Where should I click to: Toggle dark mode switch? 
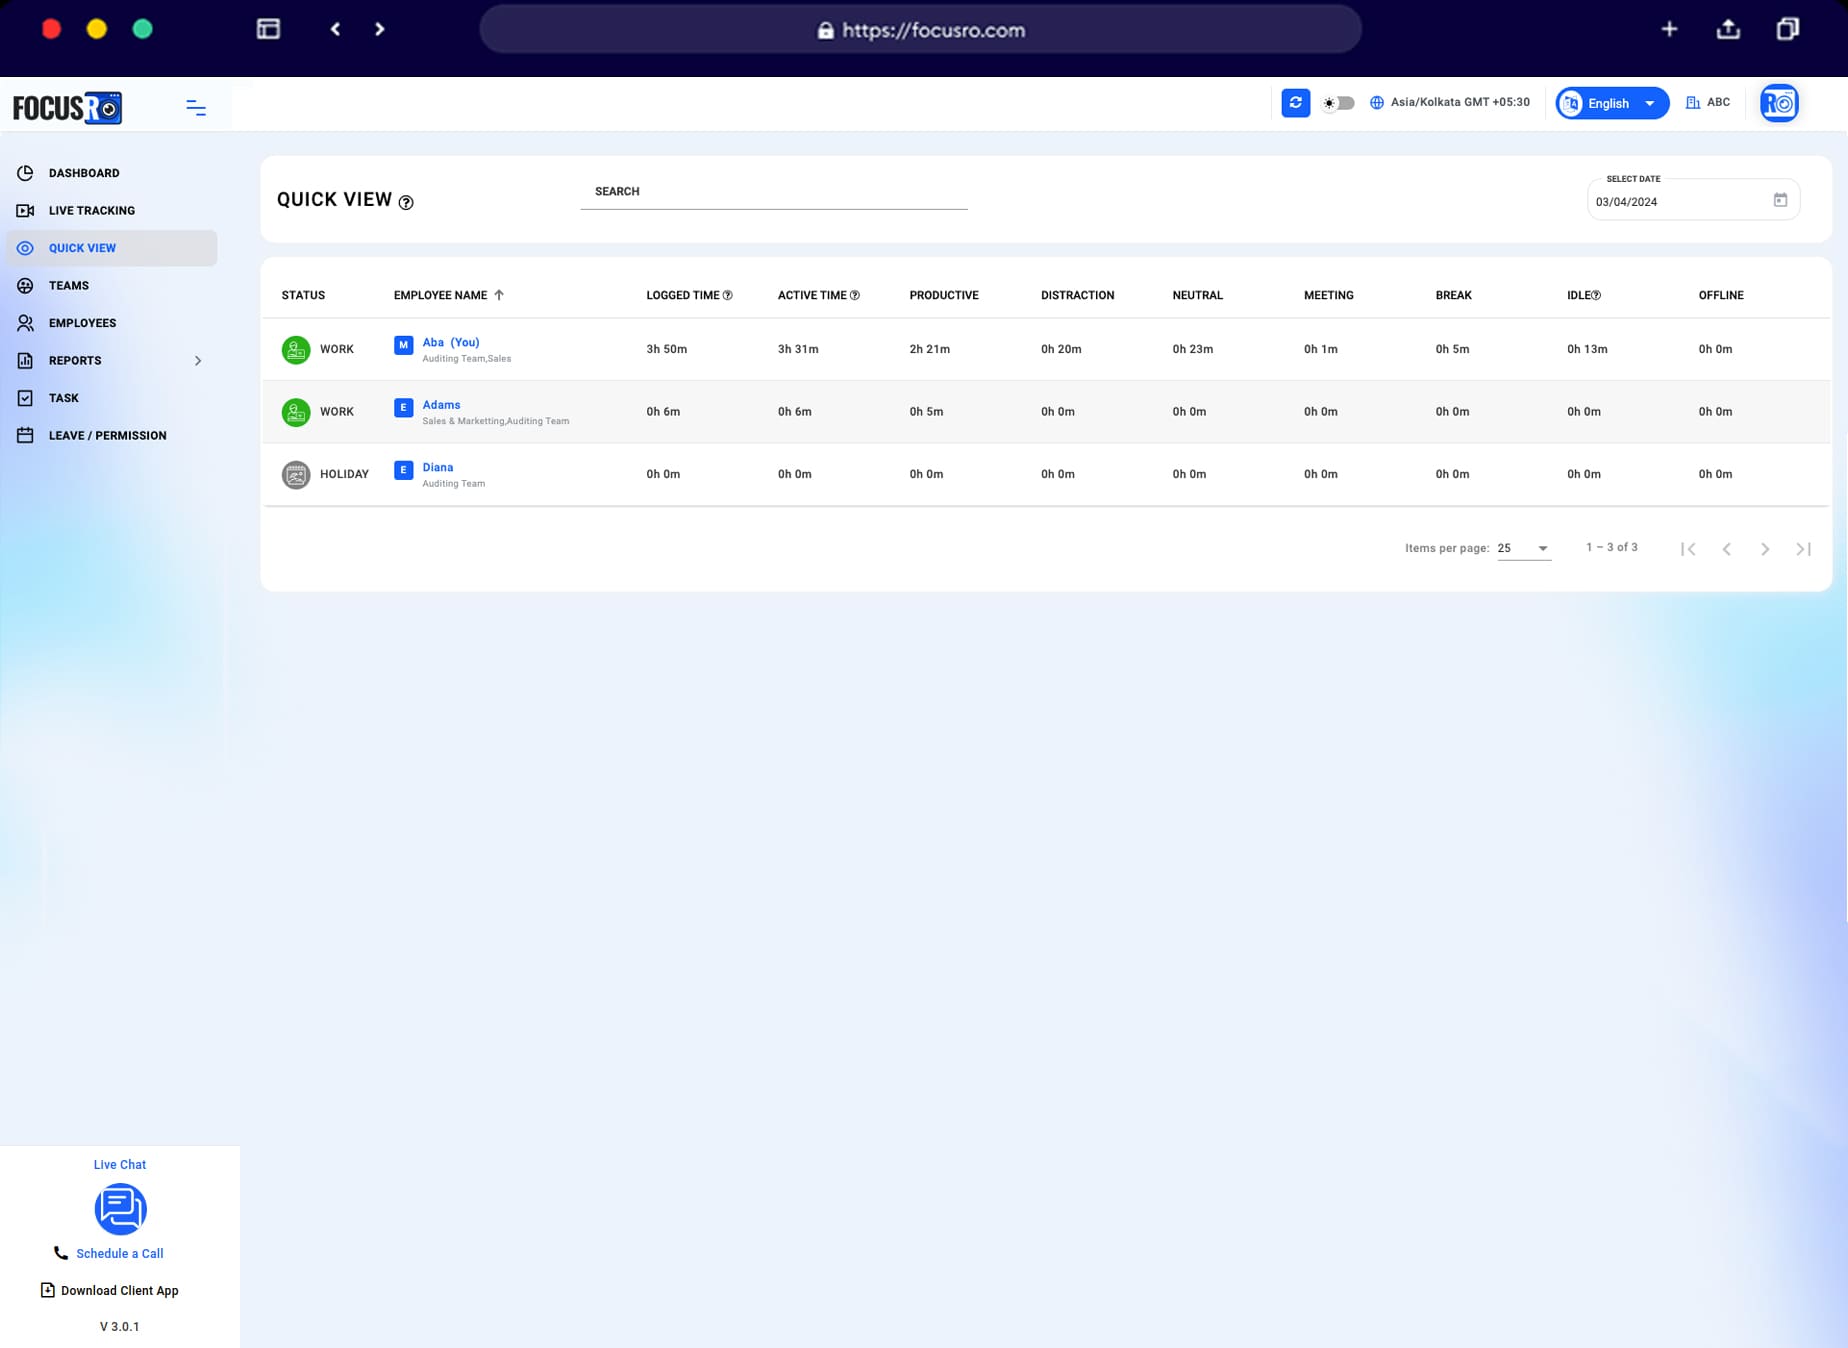click(x=1336, y=102)
